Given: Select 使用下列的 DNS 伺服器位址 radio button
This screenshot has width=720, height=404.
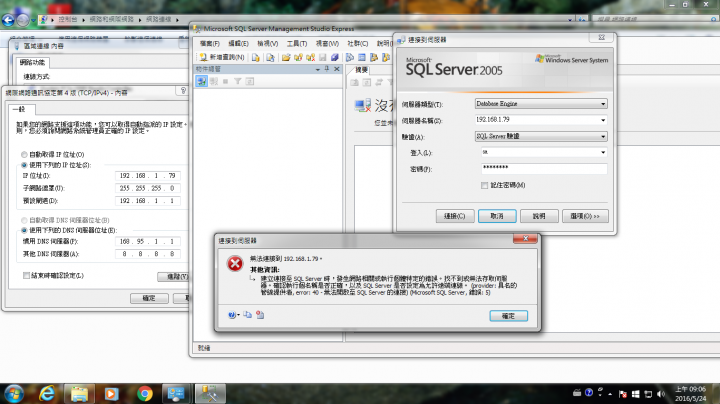Looking at the screenshot, I should click(24, 230).
